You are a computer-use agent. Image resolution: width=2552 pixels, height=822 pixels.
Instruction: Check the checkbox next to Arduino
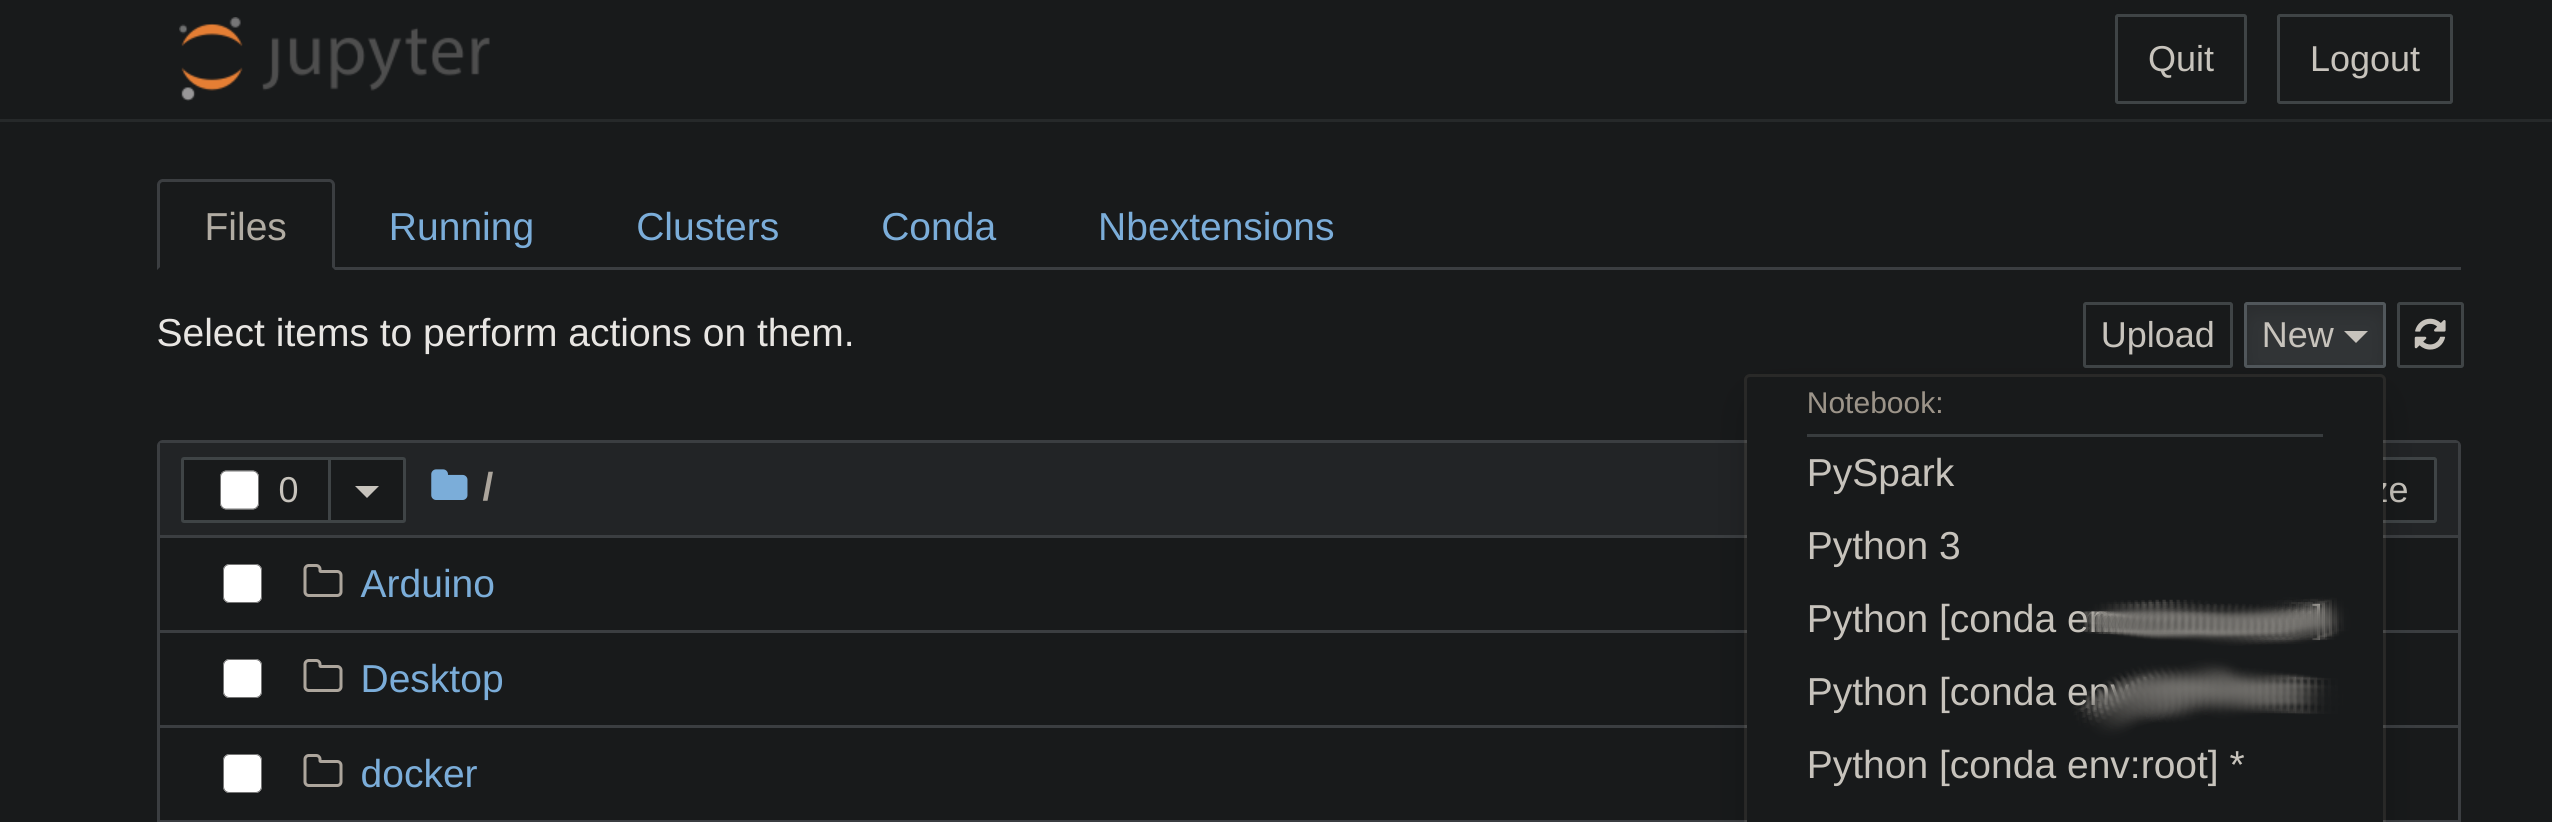click(241, 583)
